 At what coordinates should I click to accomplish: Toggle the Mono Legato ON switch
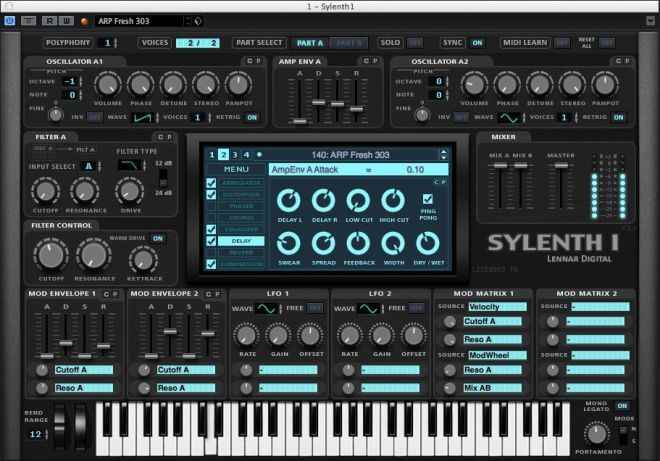(x=622, y=406)
